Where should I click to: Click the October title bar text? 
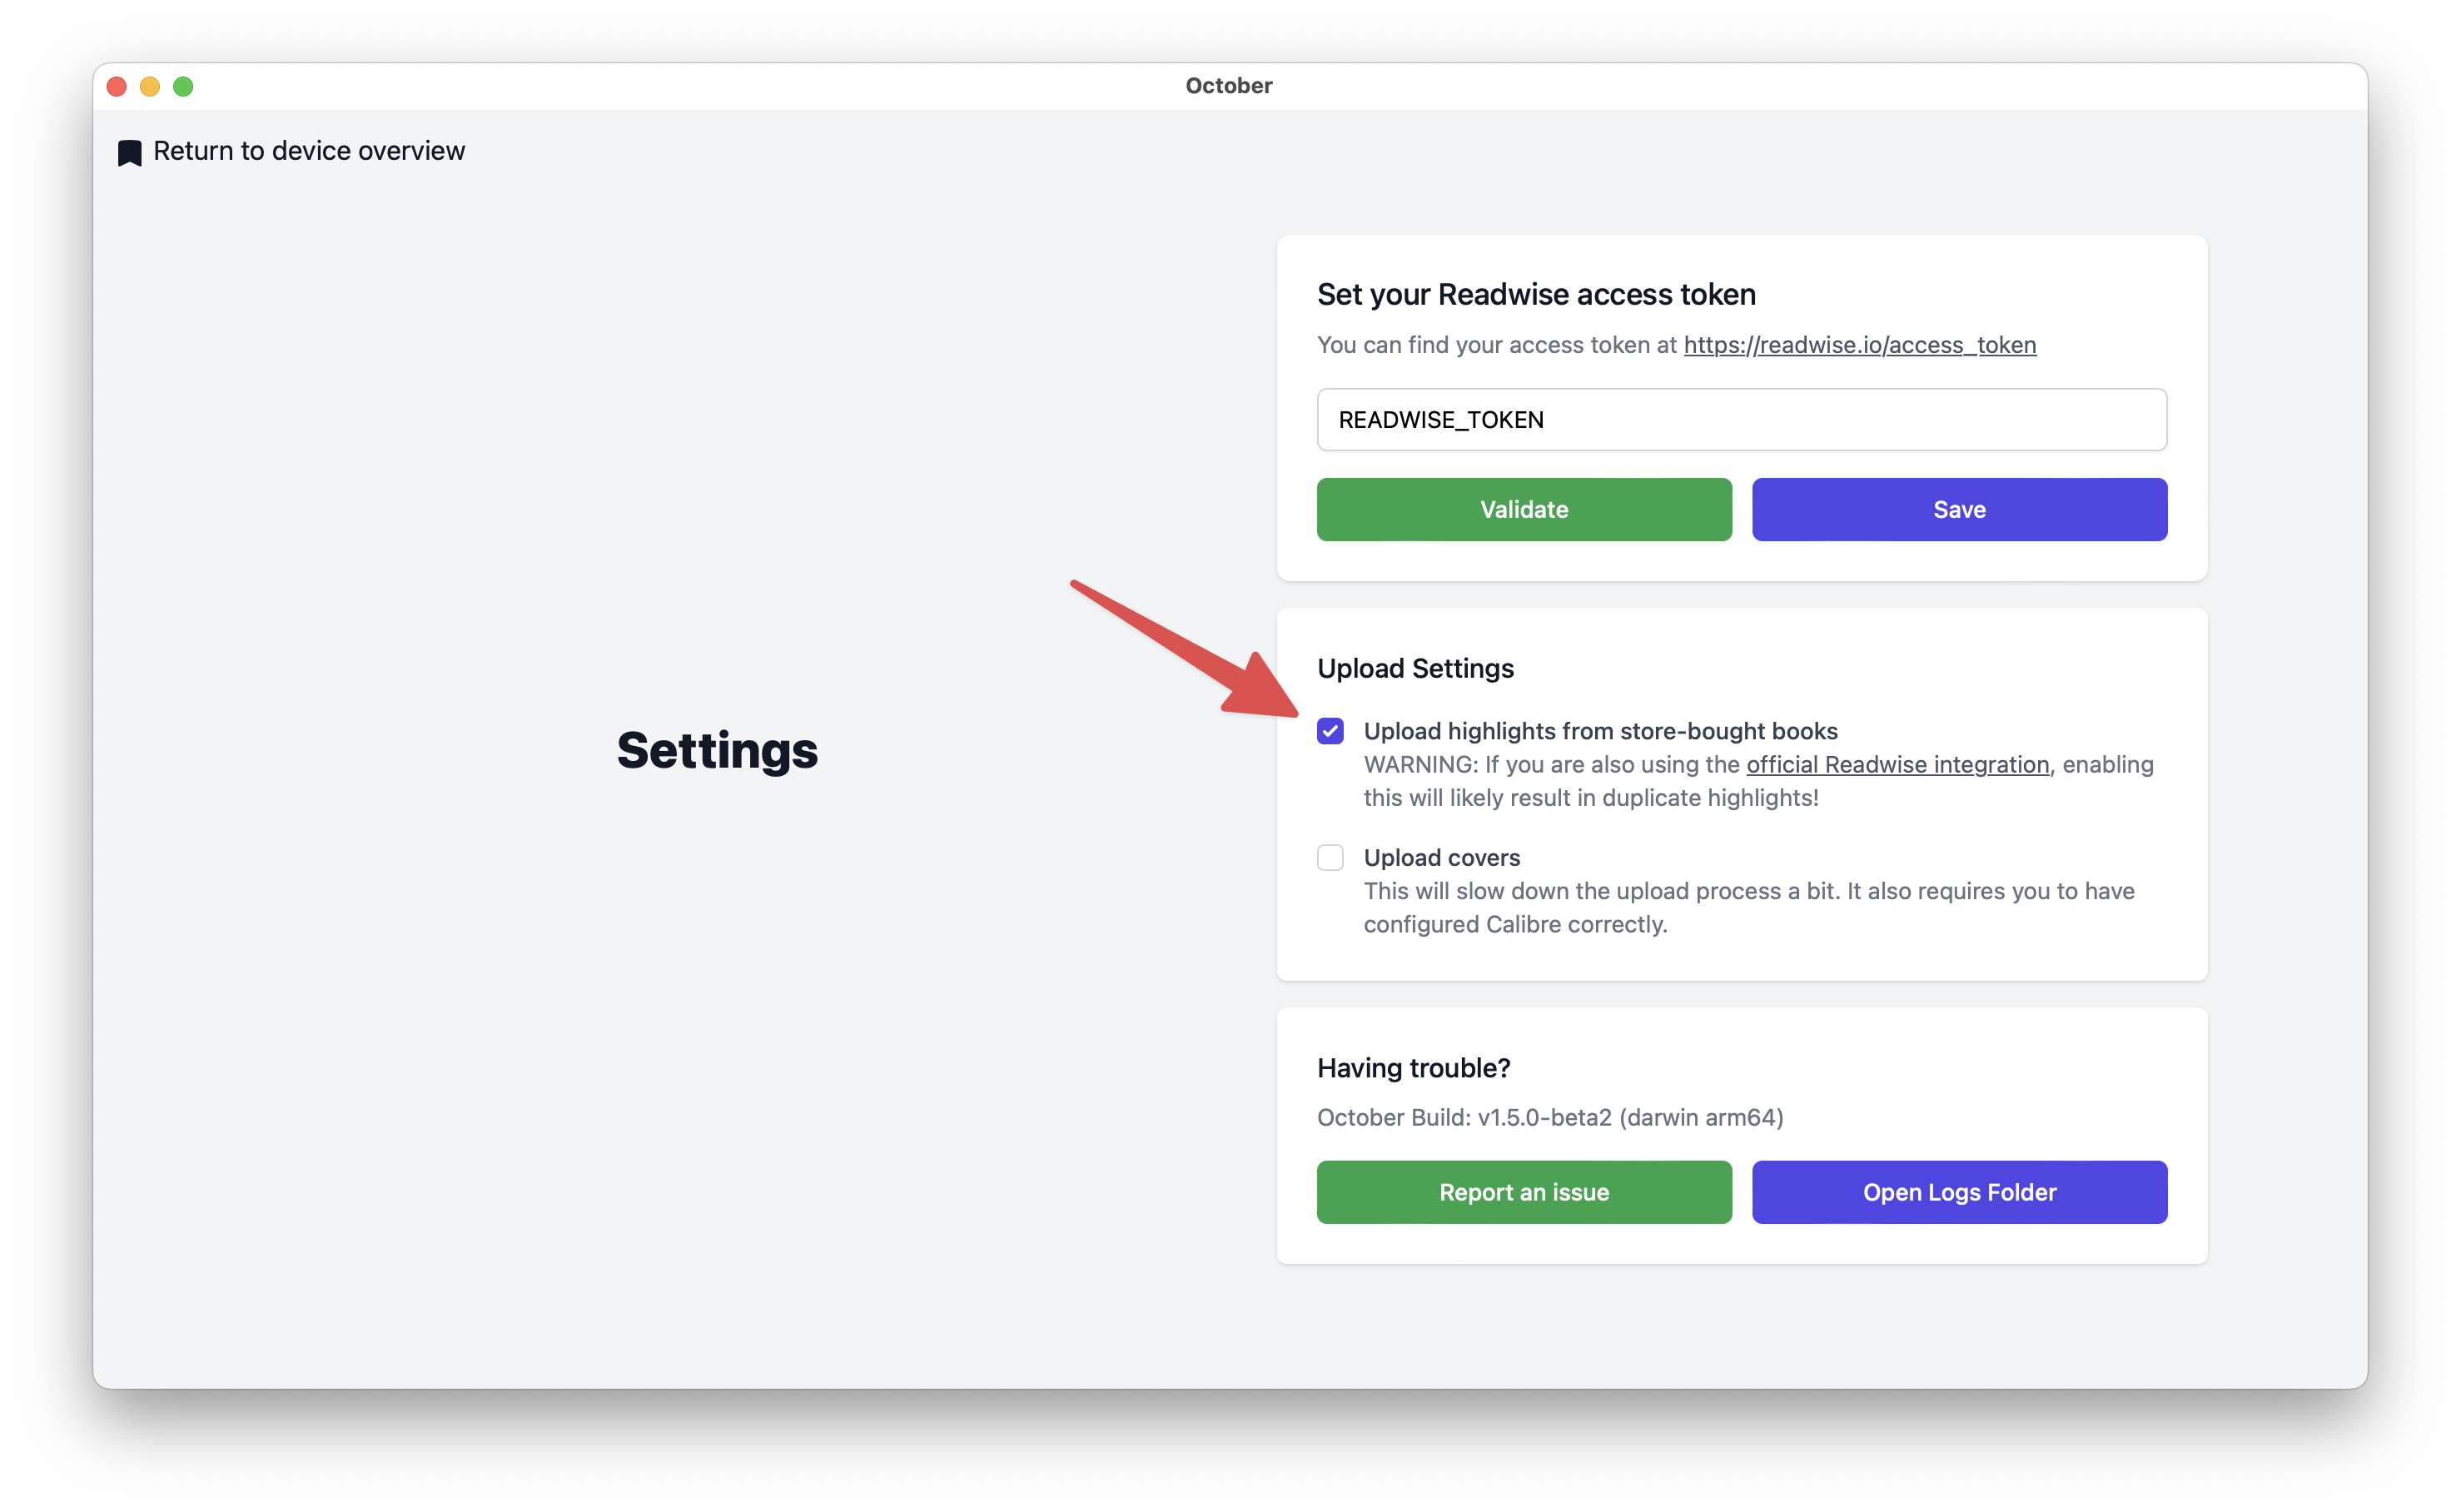[1228, 86]
